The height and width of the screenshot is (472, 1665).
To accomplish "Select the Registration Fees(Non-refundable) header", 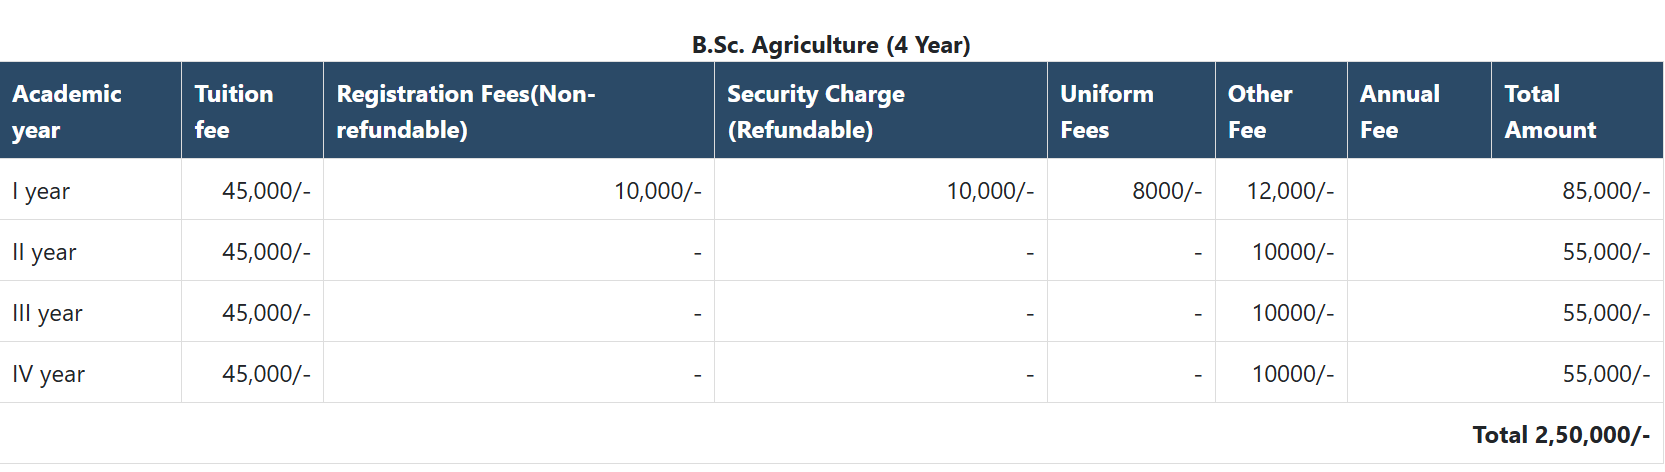I will [x=466, y=111].
